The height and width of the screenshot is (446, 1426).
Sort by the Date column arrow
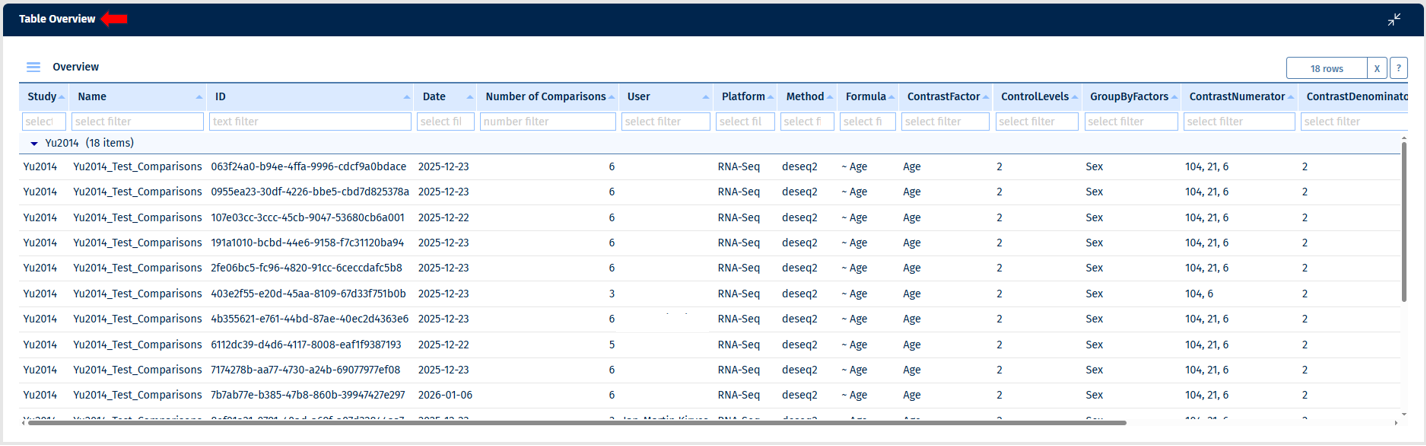point(470,97)
